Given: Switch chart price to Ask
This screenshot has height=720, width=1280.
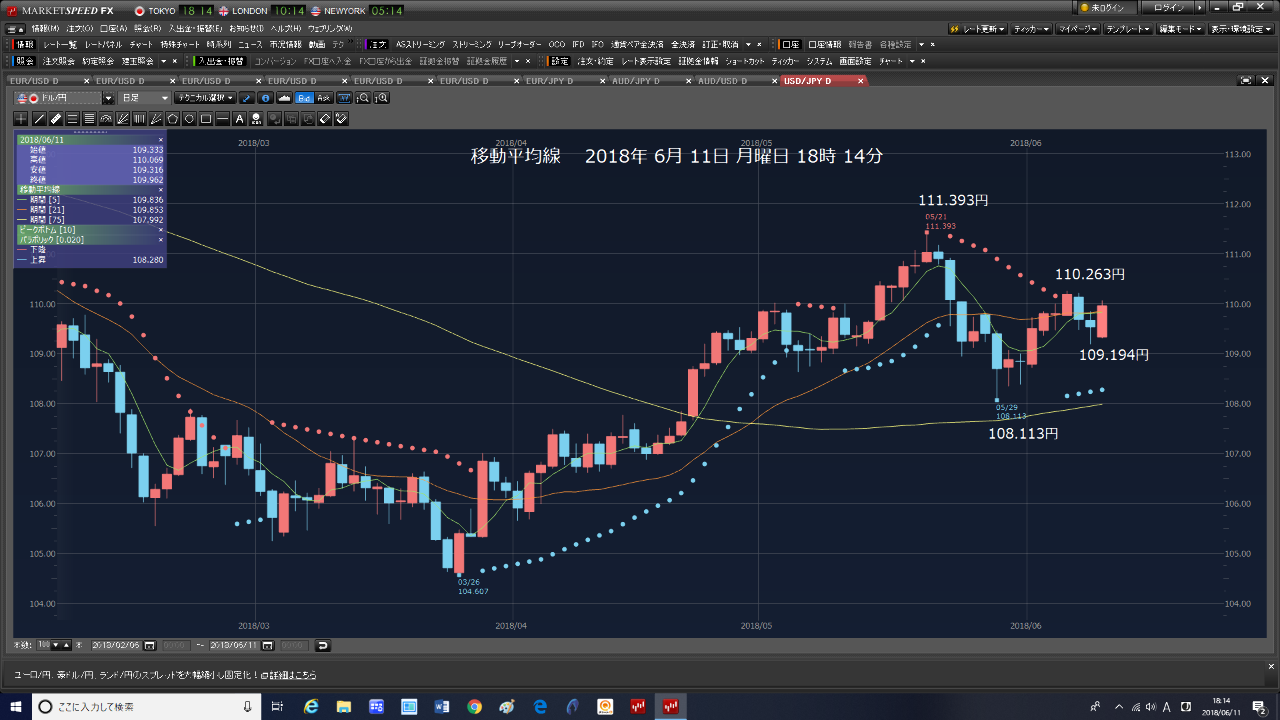Looking at the screenshot, I should click(324, 98).
